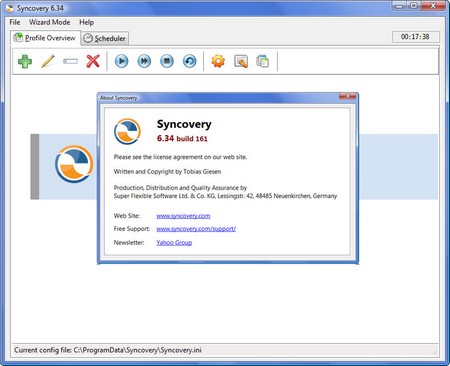This screenshot has width=450, height=366.
Task: Click the Syncovery icon in main title bar
Action: coord(10,8)
